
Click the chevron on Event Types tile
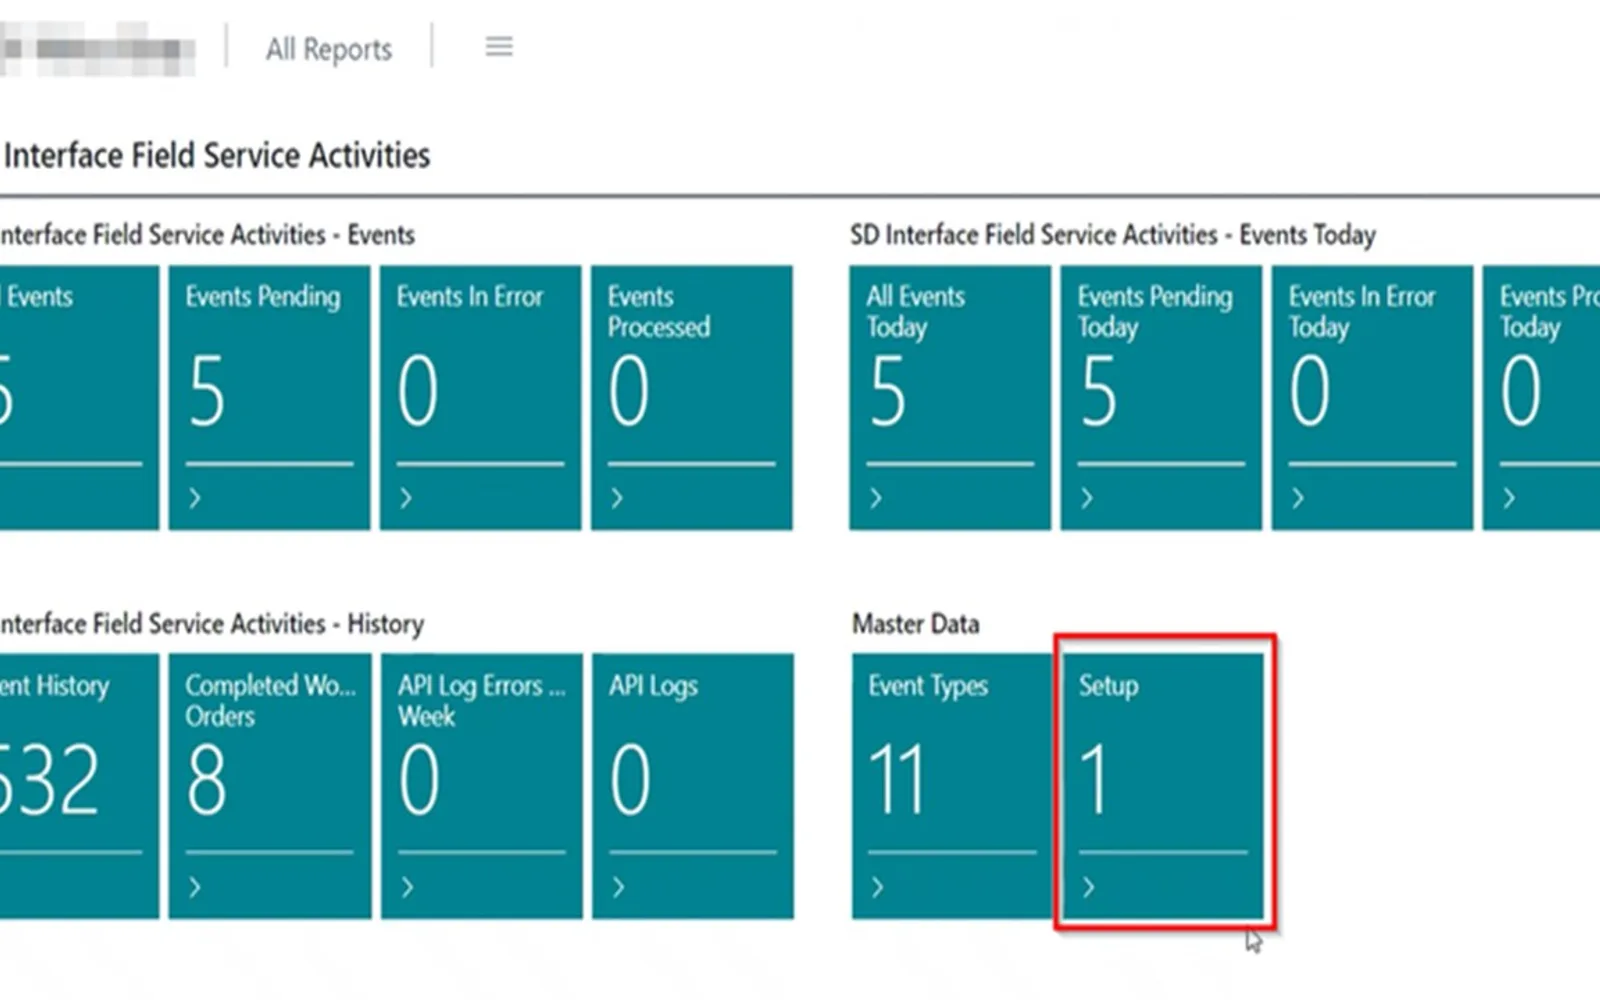(877, 887)
